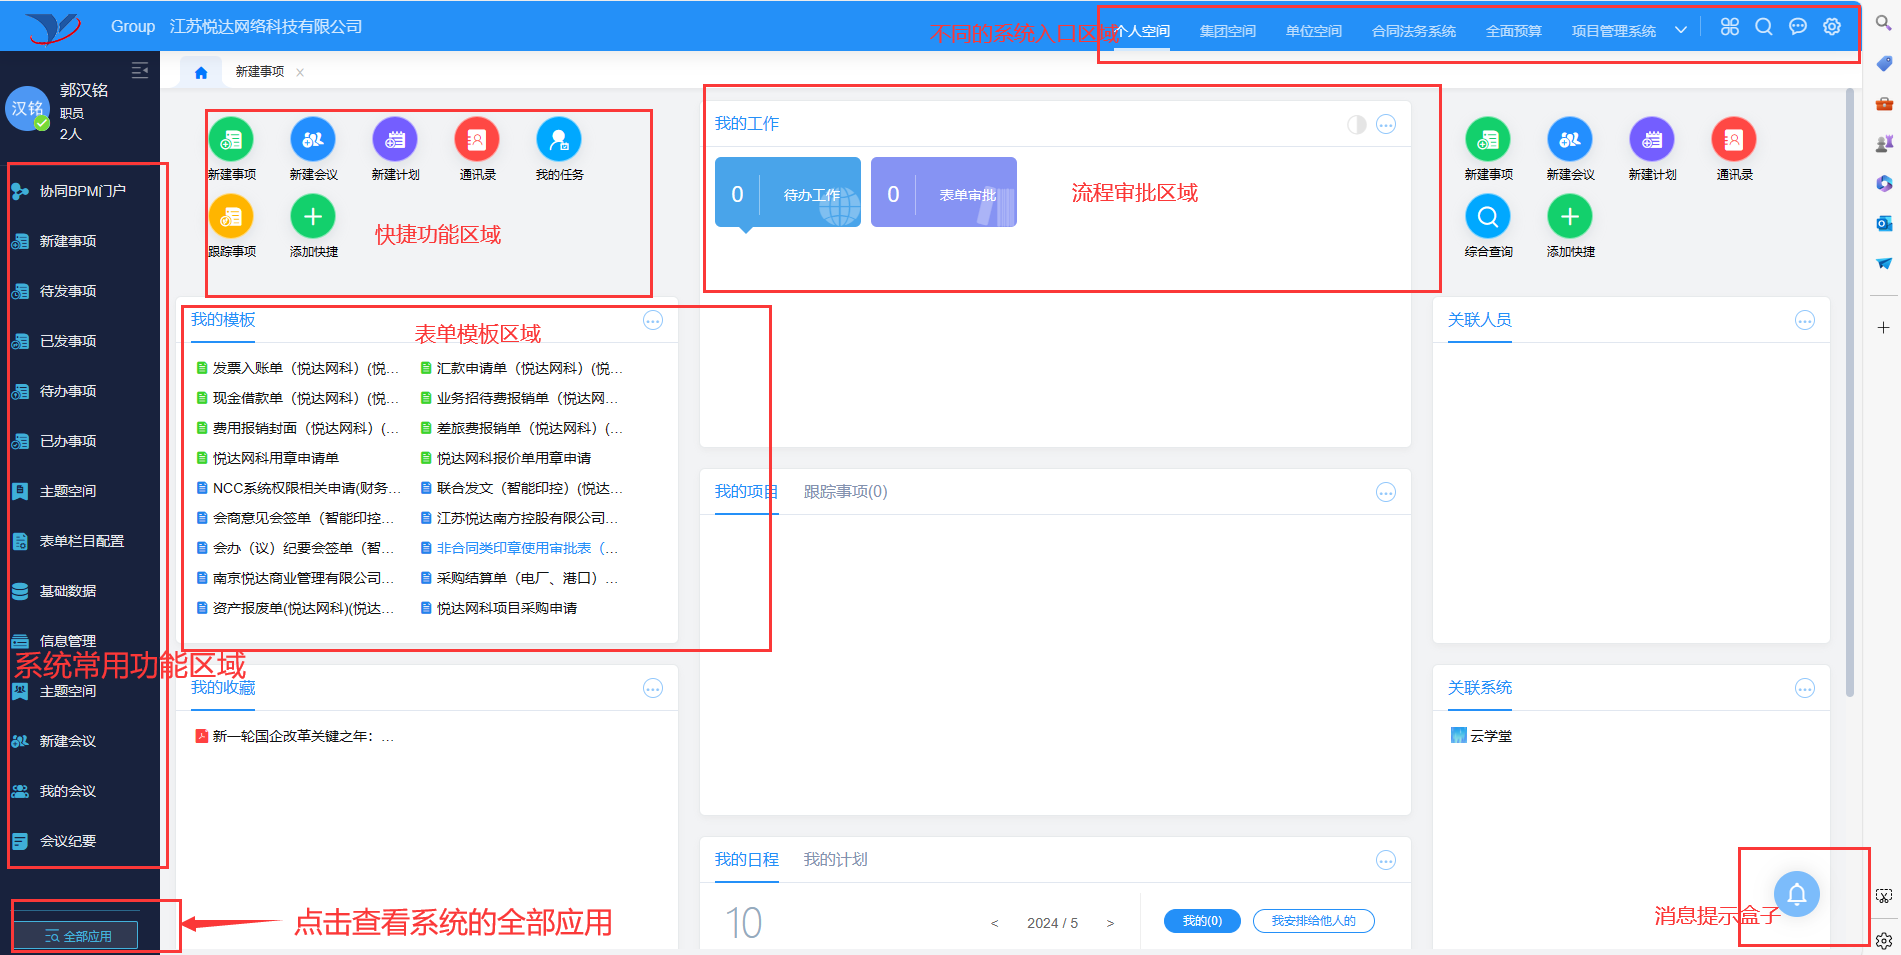The height and width of the screenshot is (955, 1901).
Task: Click the search icon in the blue header
Action: pyautogui.click(x=1763, y=27)
